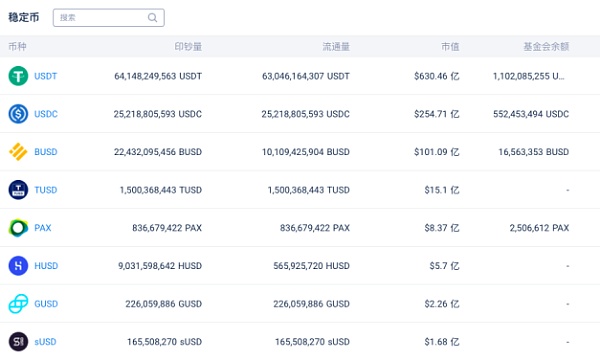Open the BUSD coin link
Viewport: 600px width, 360px height.
tap(46, 152)
